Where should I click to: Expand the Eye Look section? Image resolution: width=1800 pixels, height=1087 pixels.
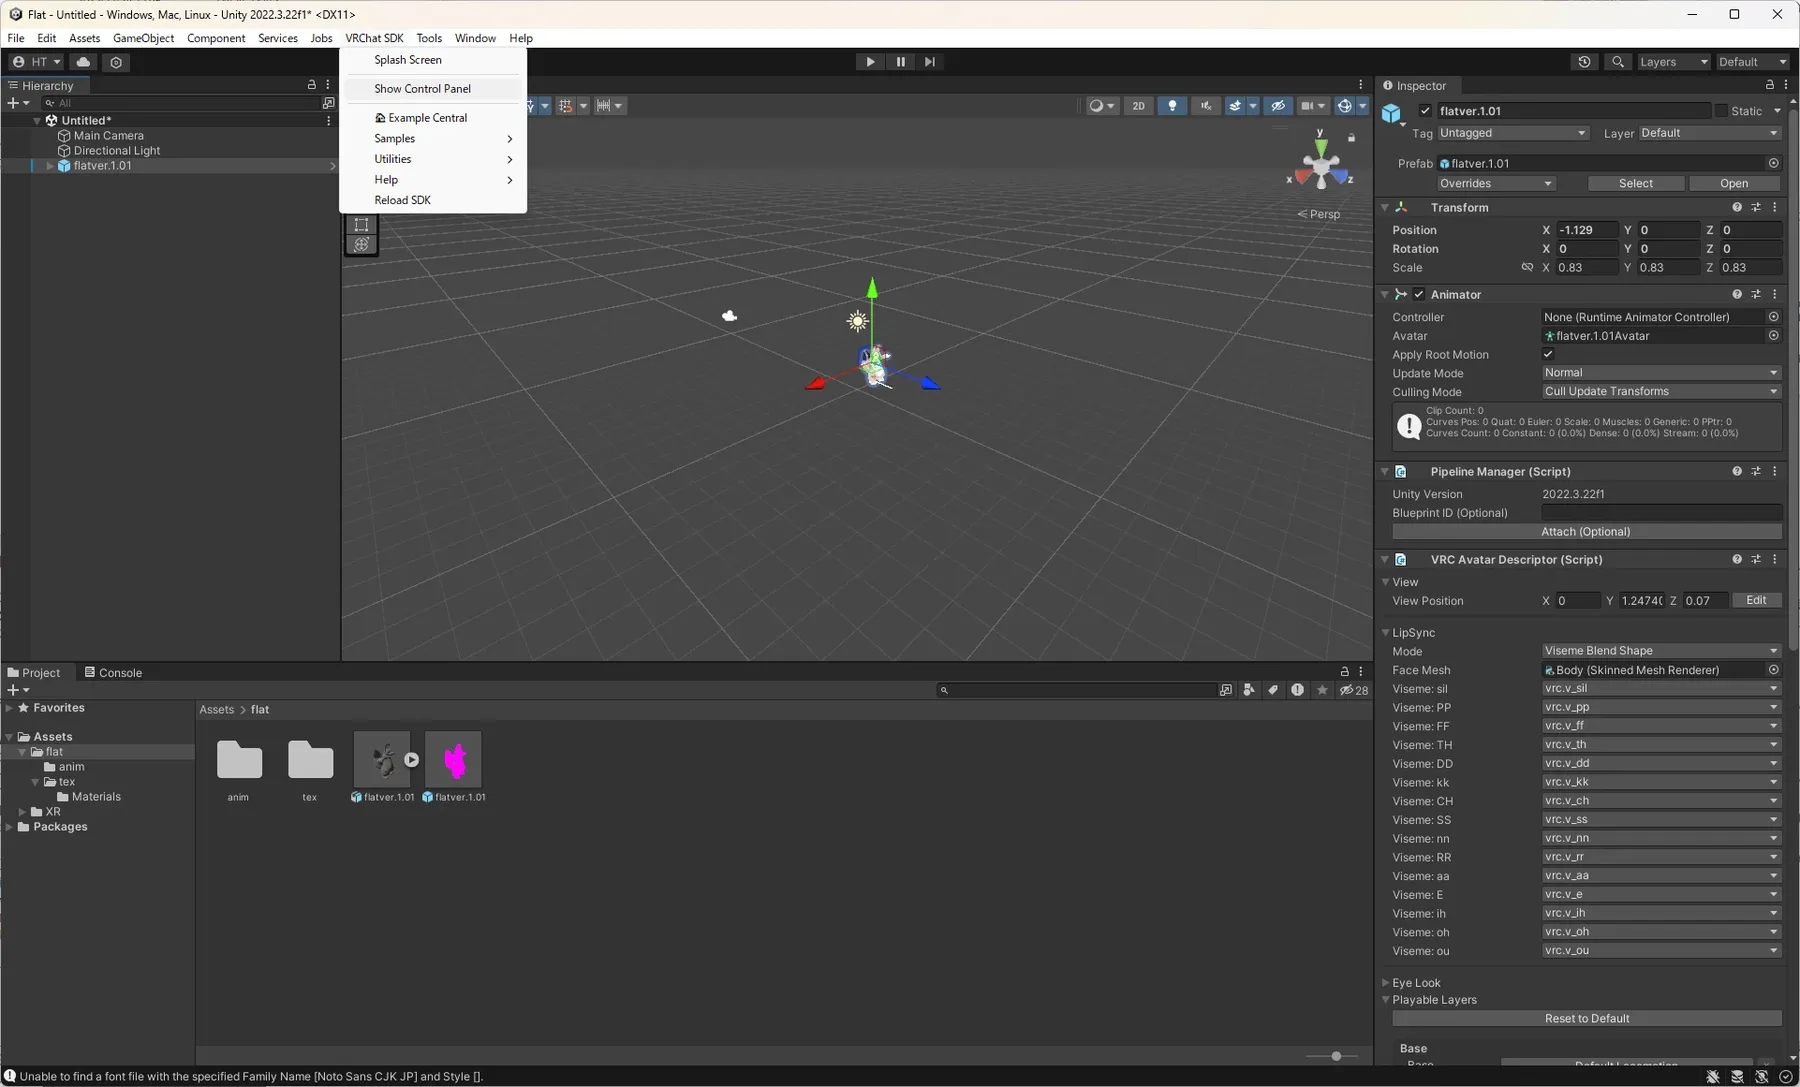(1386, 983)
